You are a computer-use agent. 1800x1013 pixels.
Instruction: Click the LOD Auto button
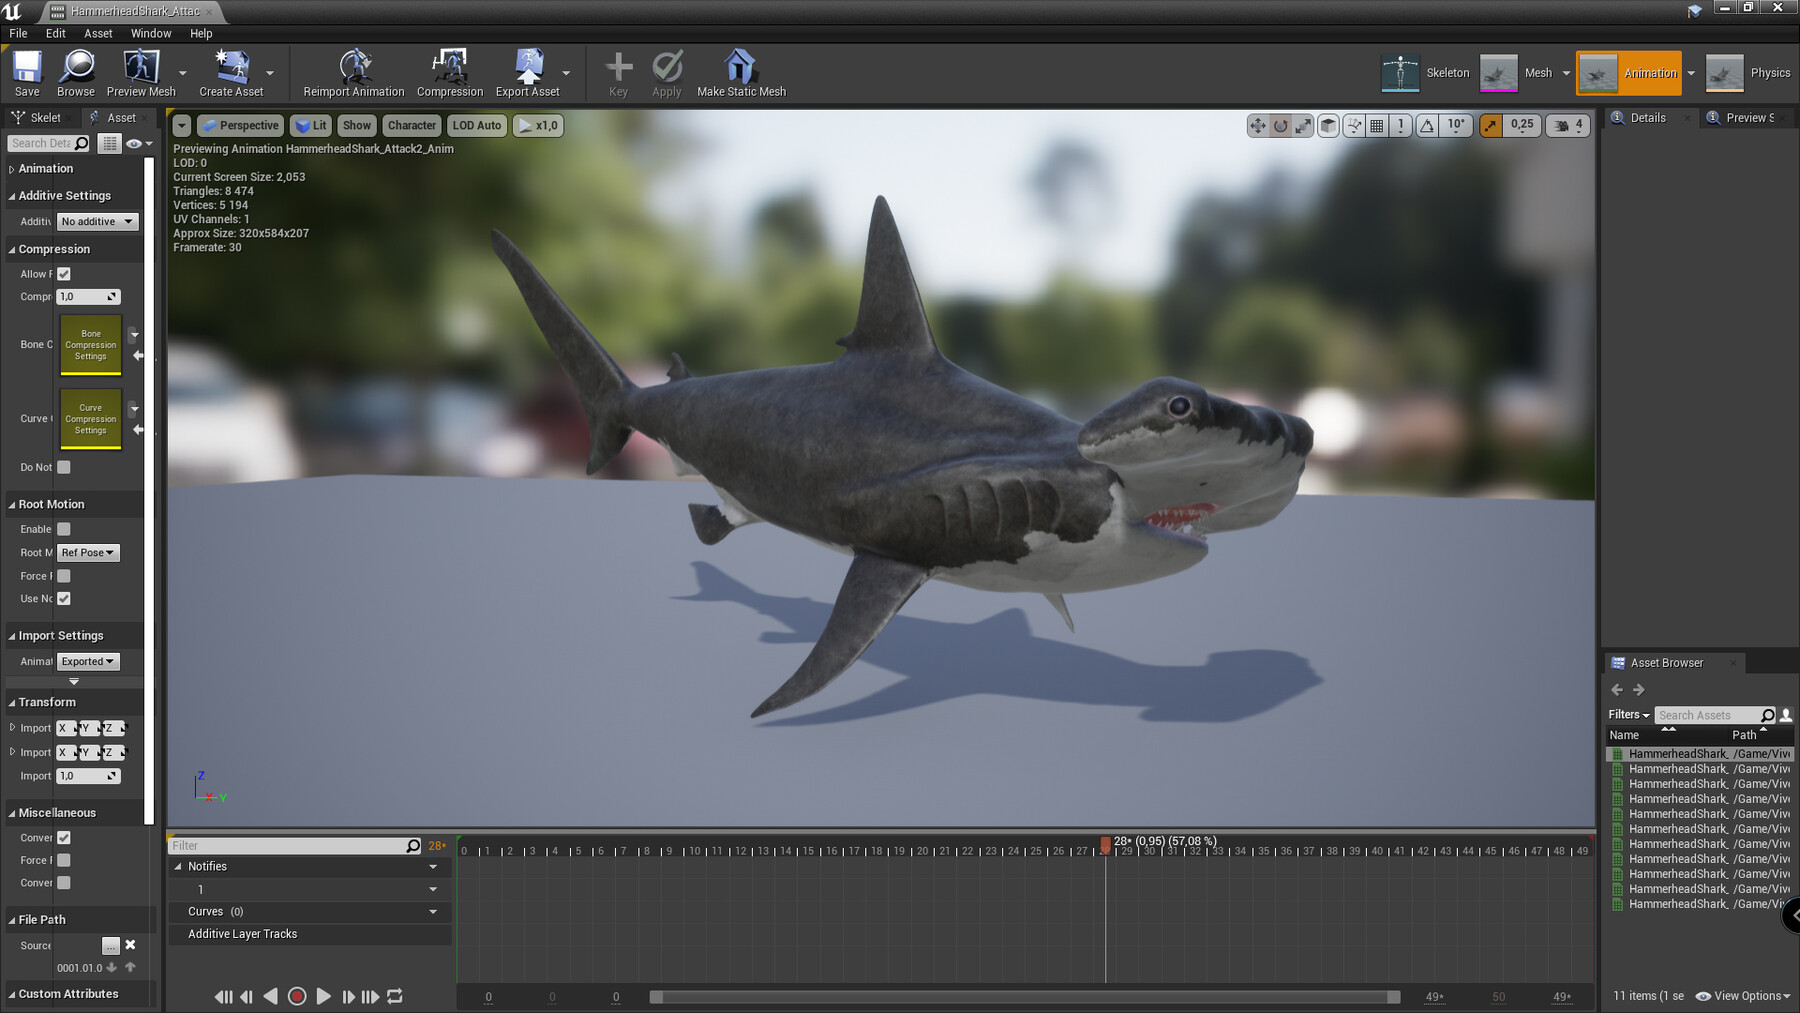point(477,125)
